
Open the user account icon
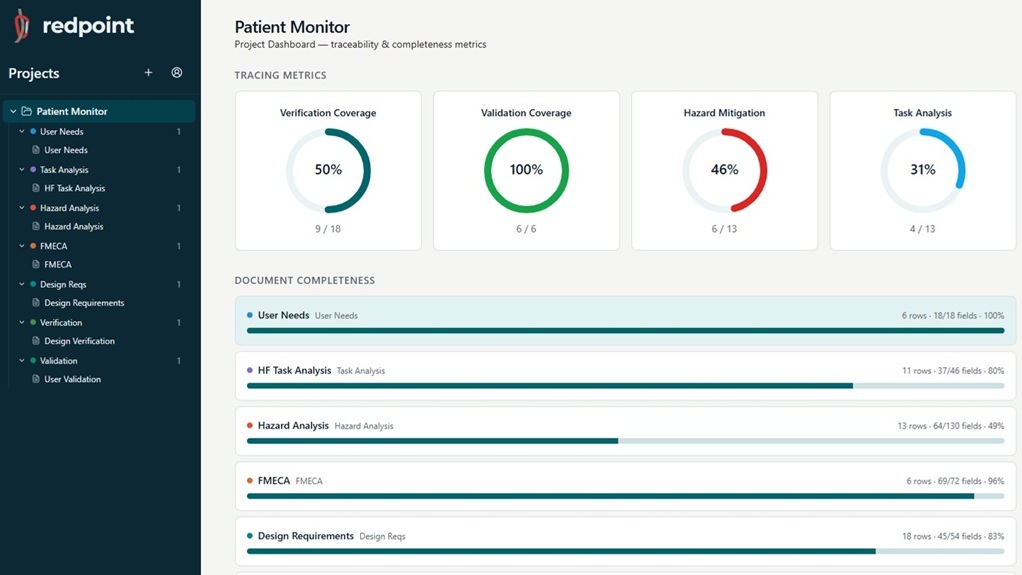point(177,72)
